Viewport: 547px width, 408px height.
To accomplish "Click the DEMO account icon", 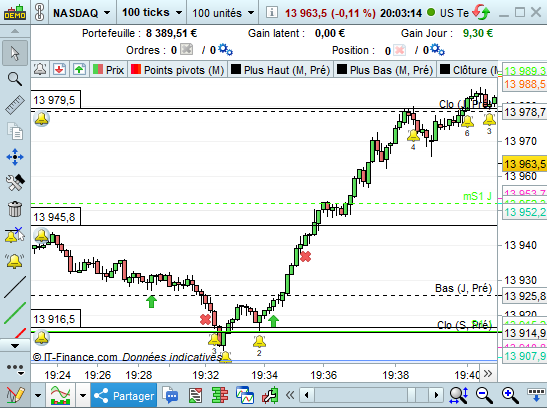I will (15, 13).
